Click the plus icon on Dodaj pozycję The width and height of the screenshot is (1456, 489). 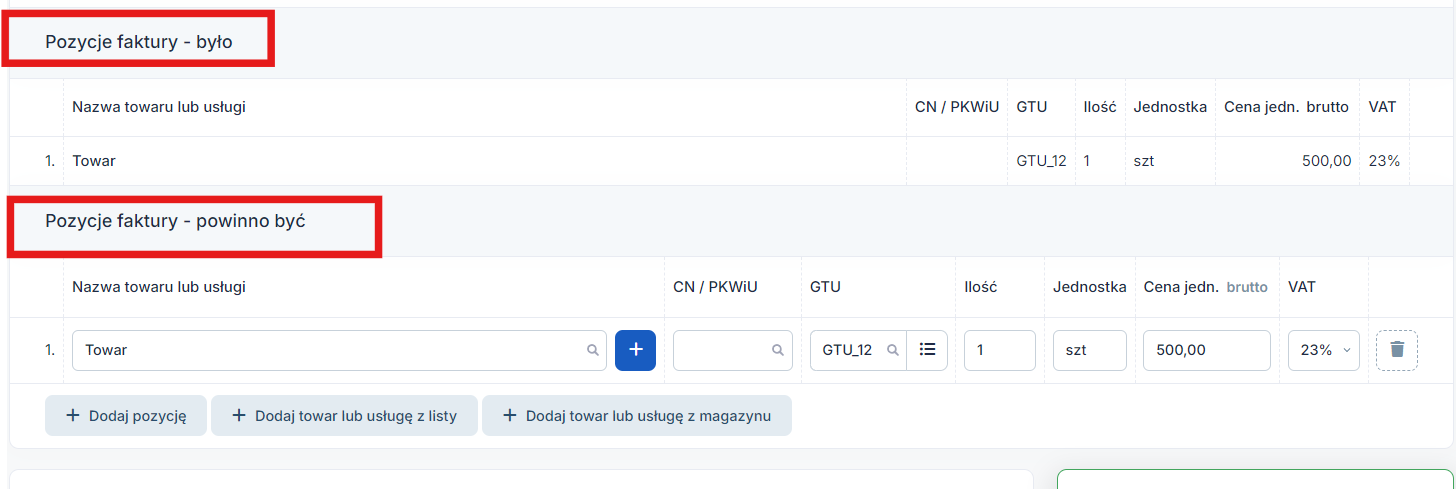tap(72, 416)
